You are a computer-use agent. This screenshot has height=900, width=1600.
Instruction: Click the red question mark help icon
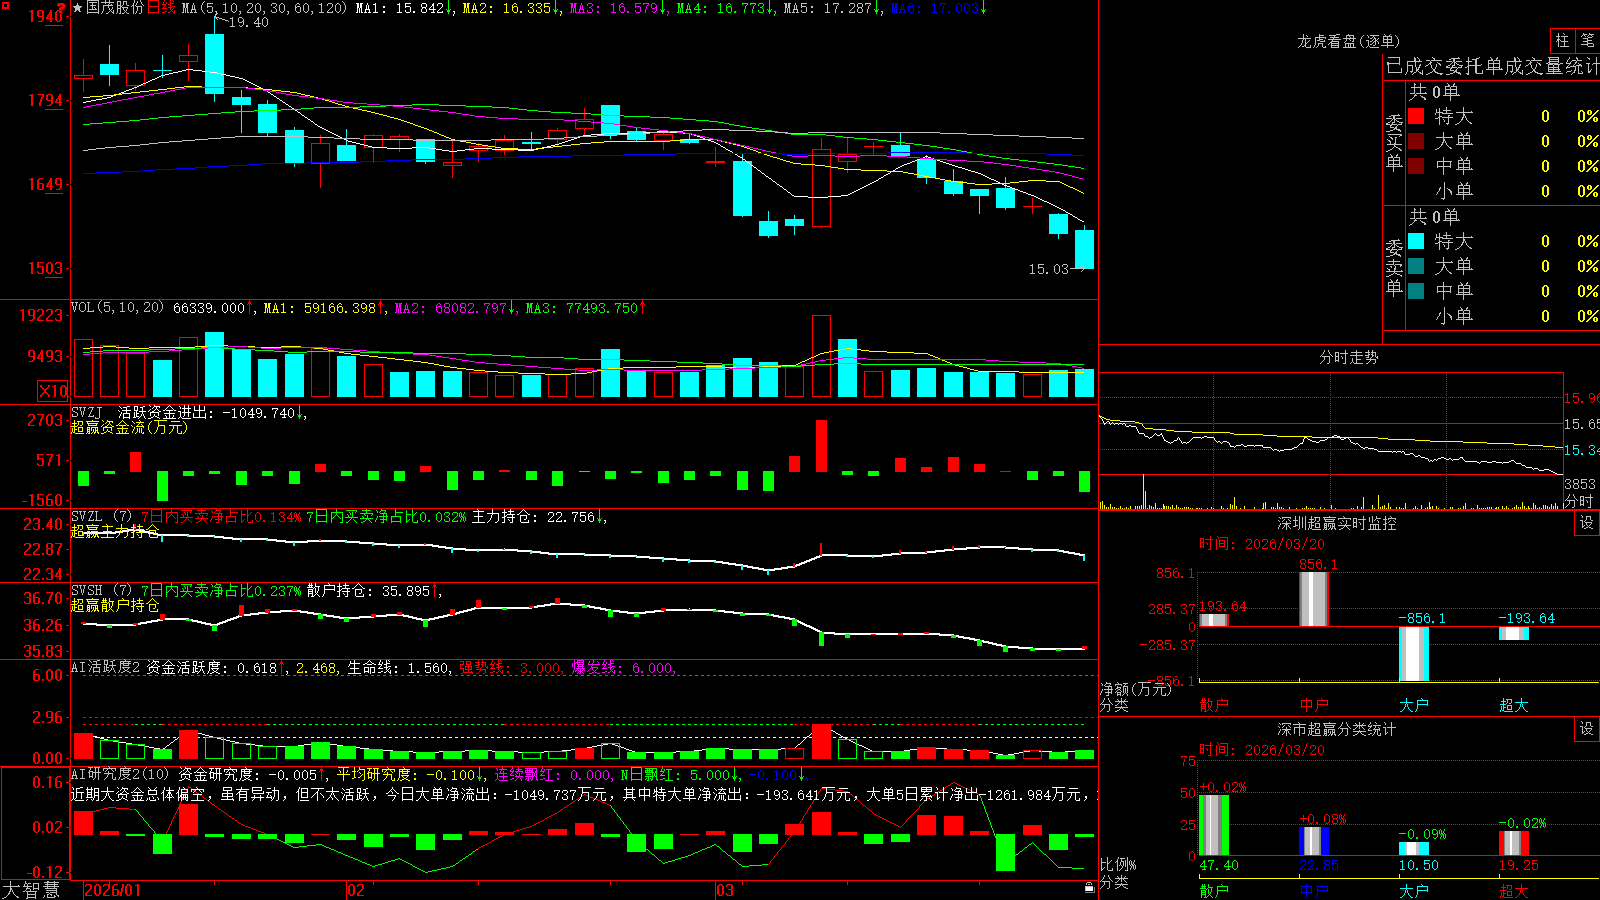(x=61, y=8)
